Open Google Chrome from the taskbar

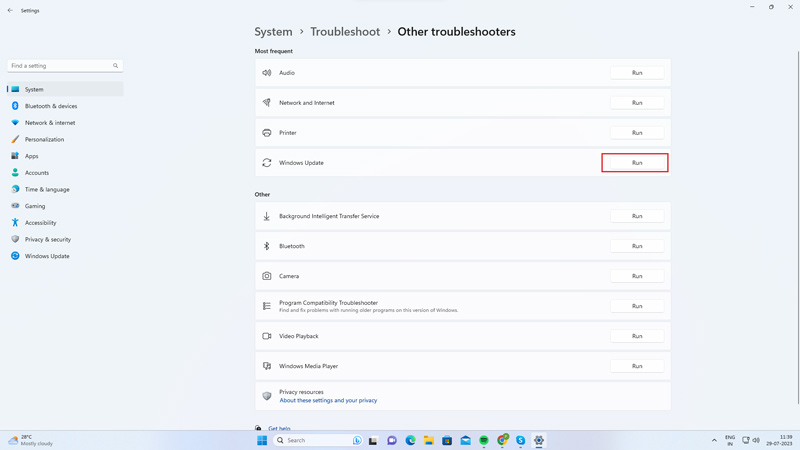coord(502,440)
